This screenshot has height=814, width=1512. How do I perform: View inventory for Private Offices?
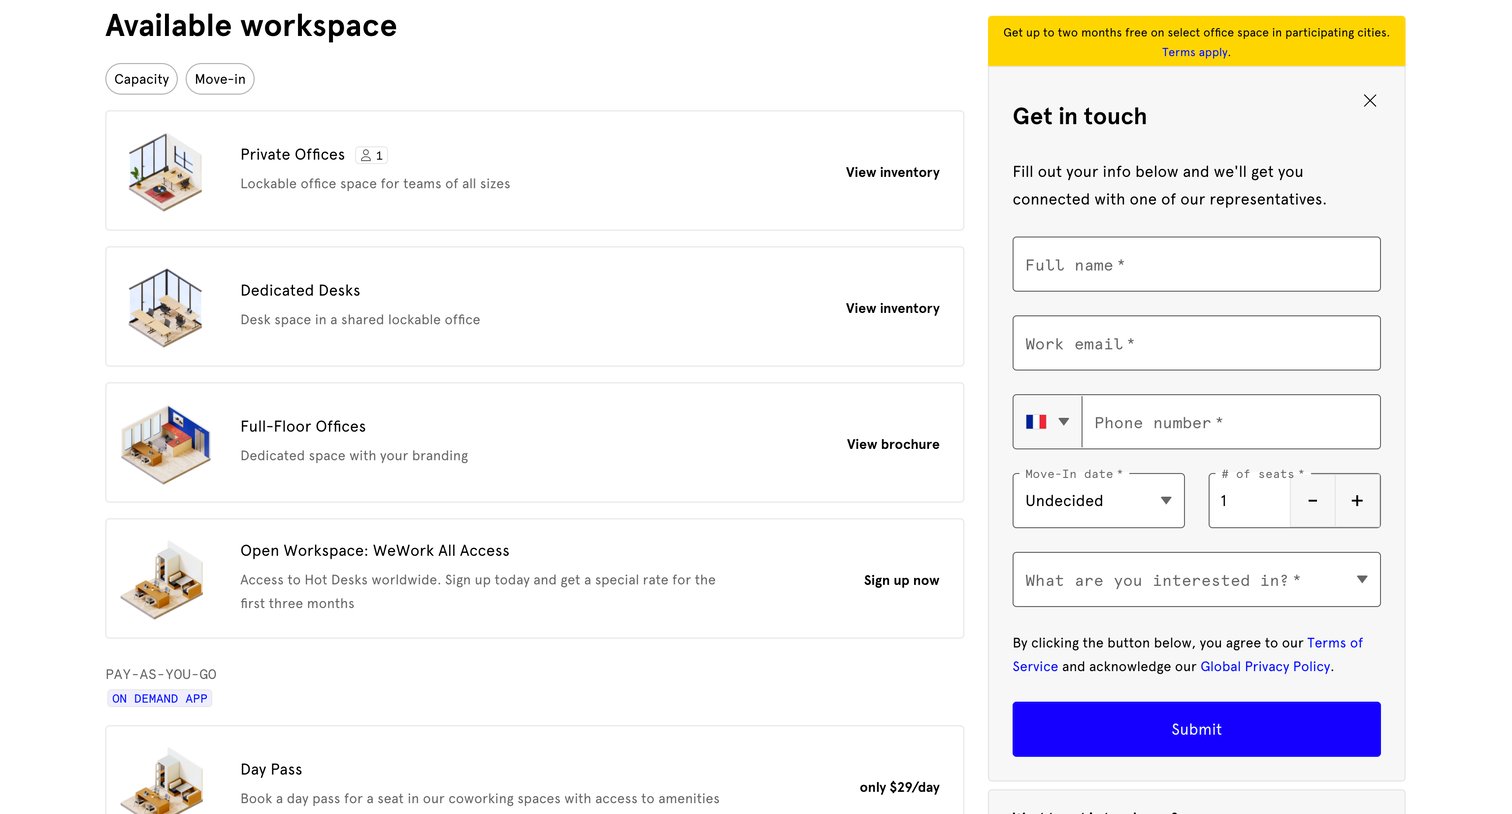coord(892,172)
